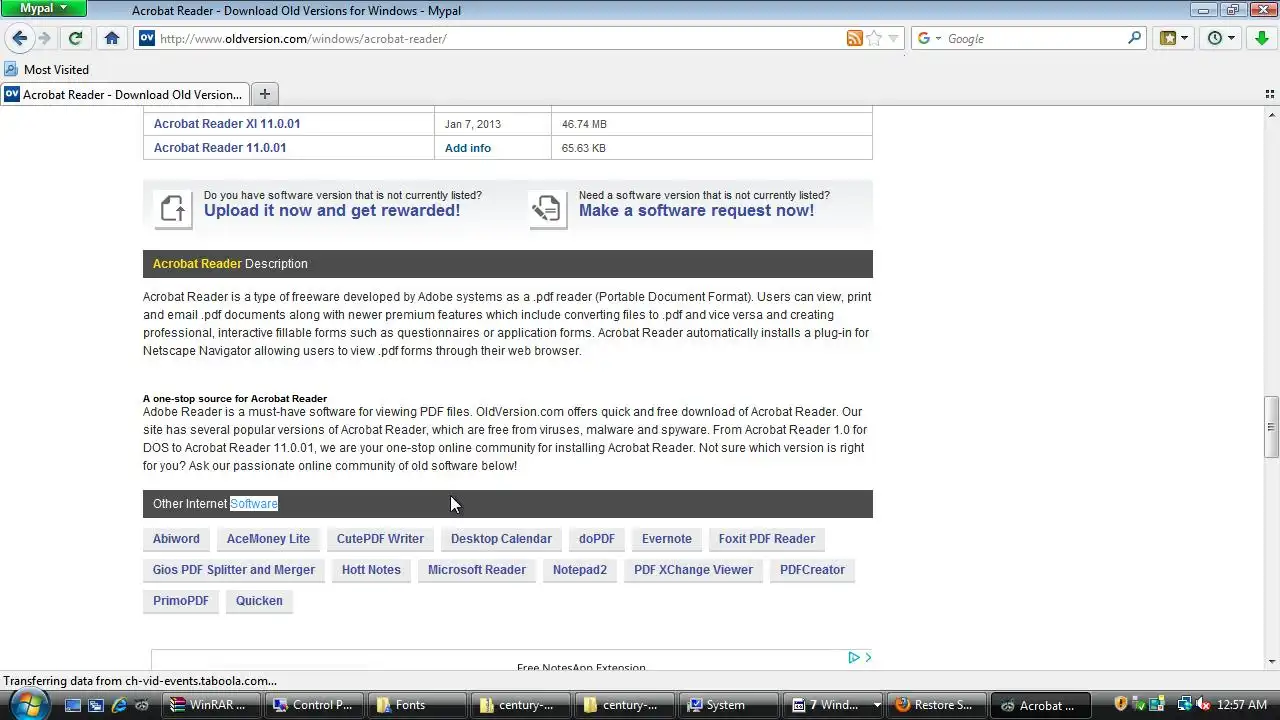
Task: Open the browser home page
Action: pos(112,38)
